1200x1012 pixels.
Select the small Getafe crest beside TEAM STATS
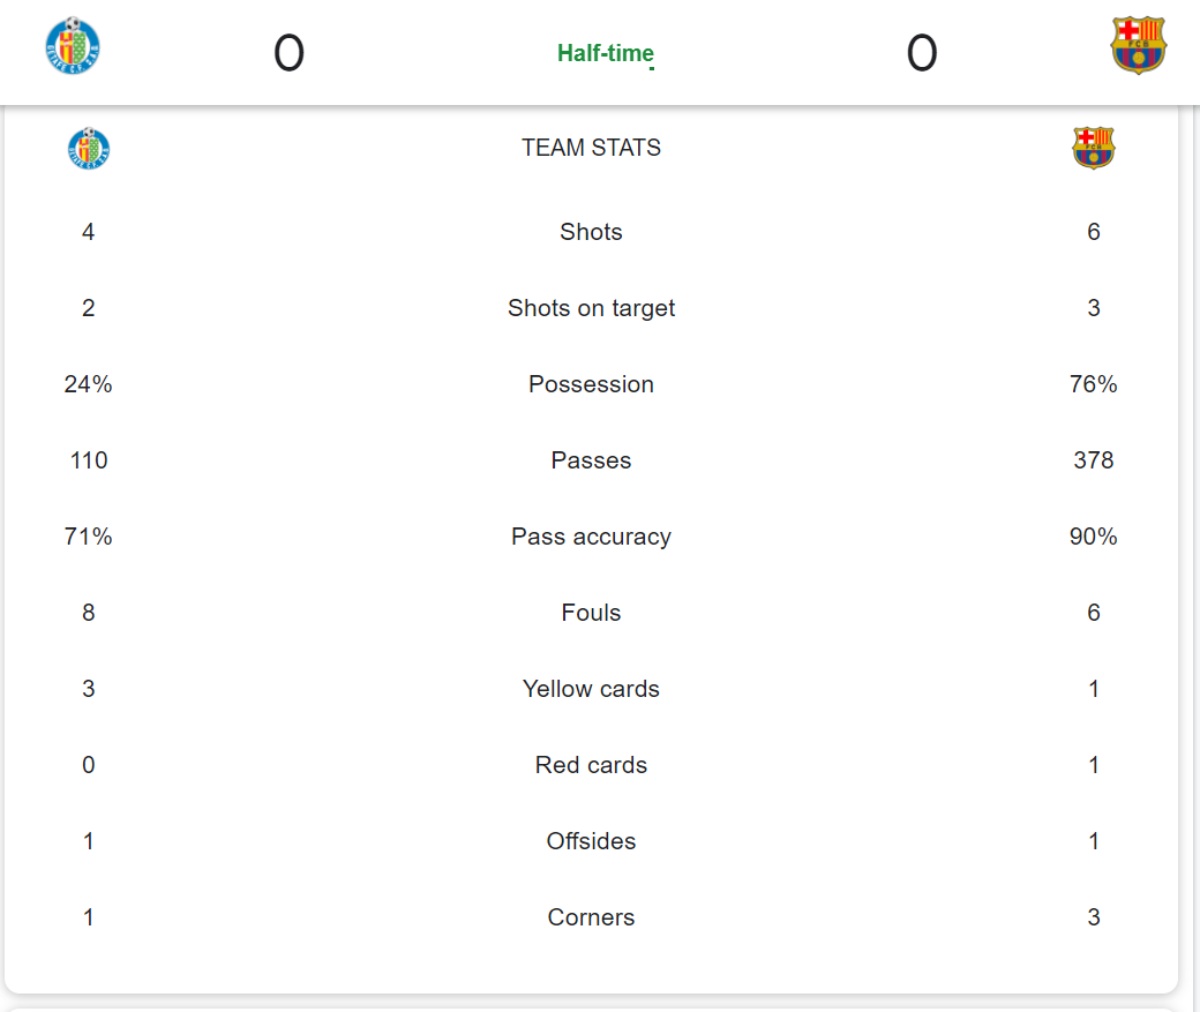(x=89, y=149)
